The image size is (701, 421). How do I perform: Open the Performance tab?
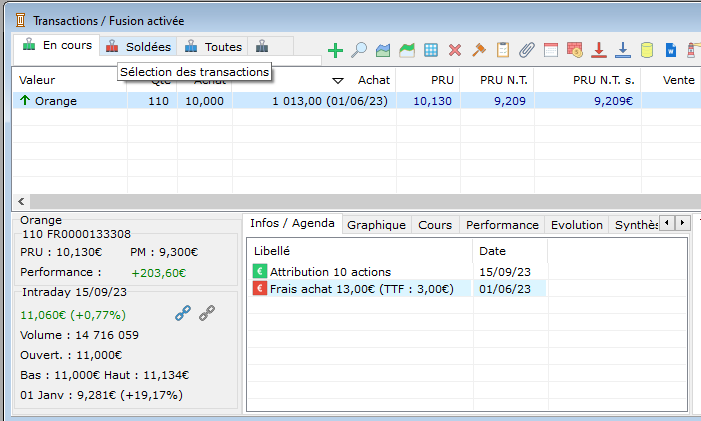coord(502,225)
